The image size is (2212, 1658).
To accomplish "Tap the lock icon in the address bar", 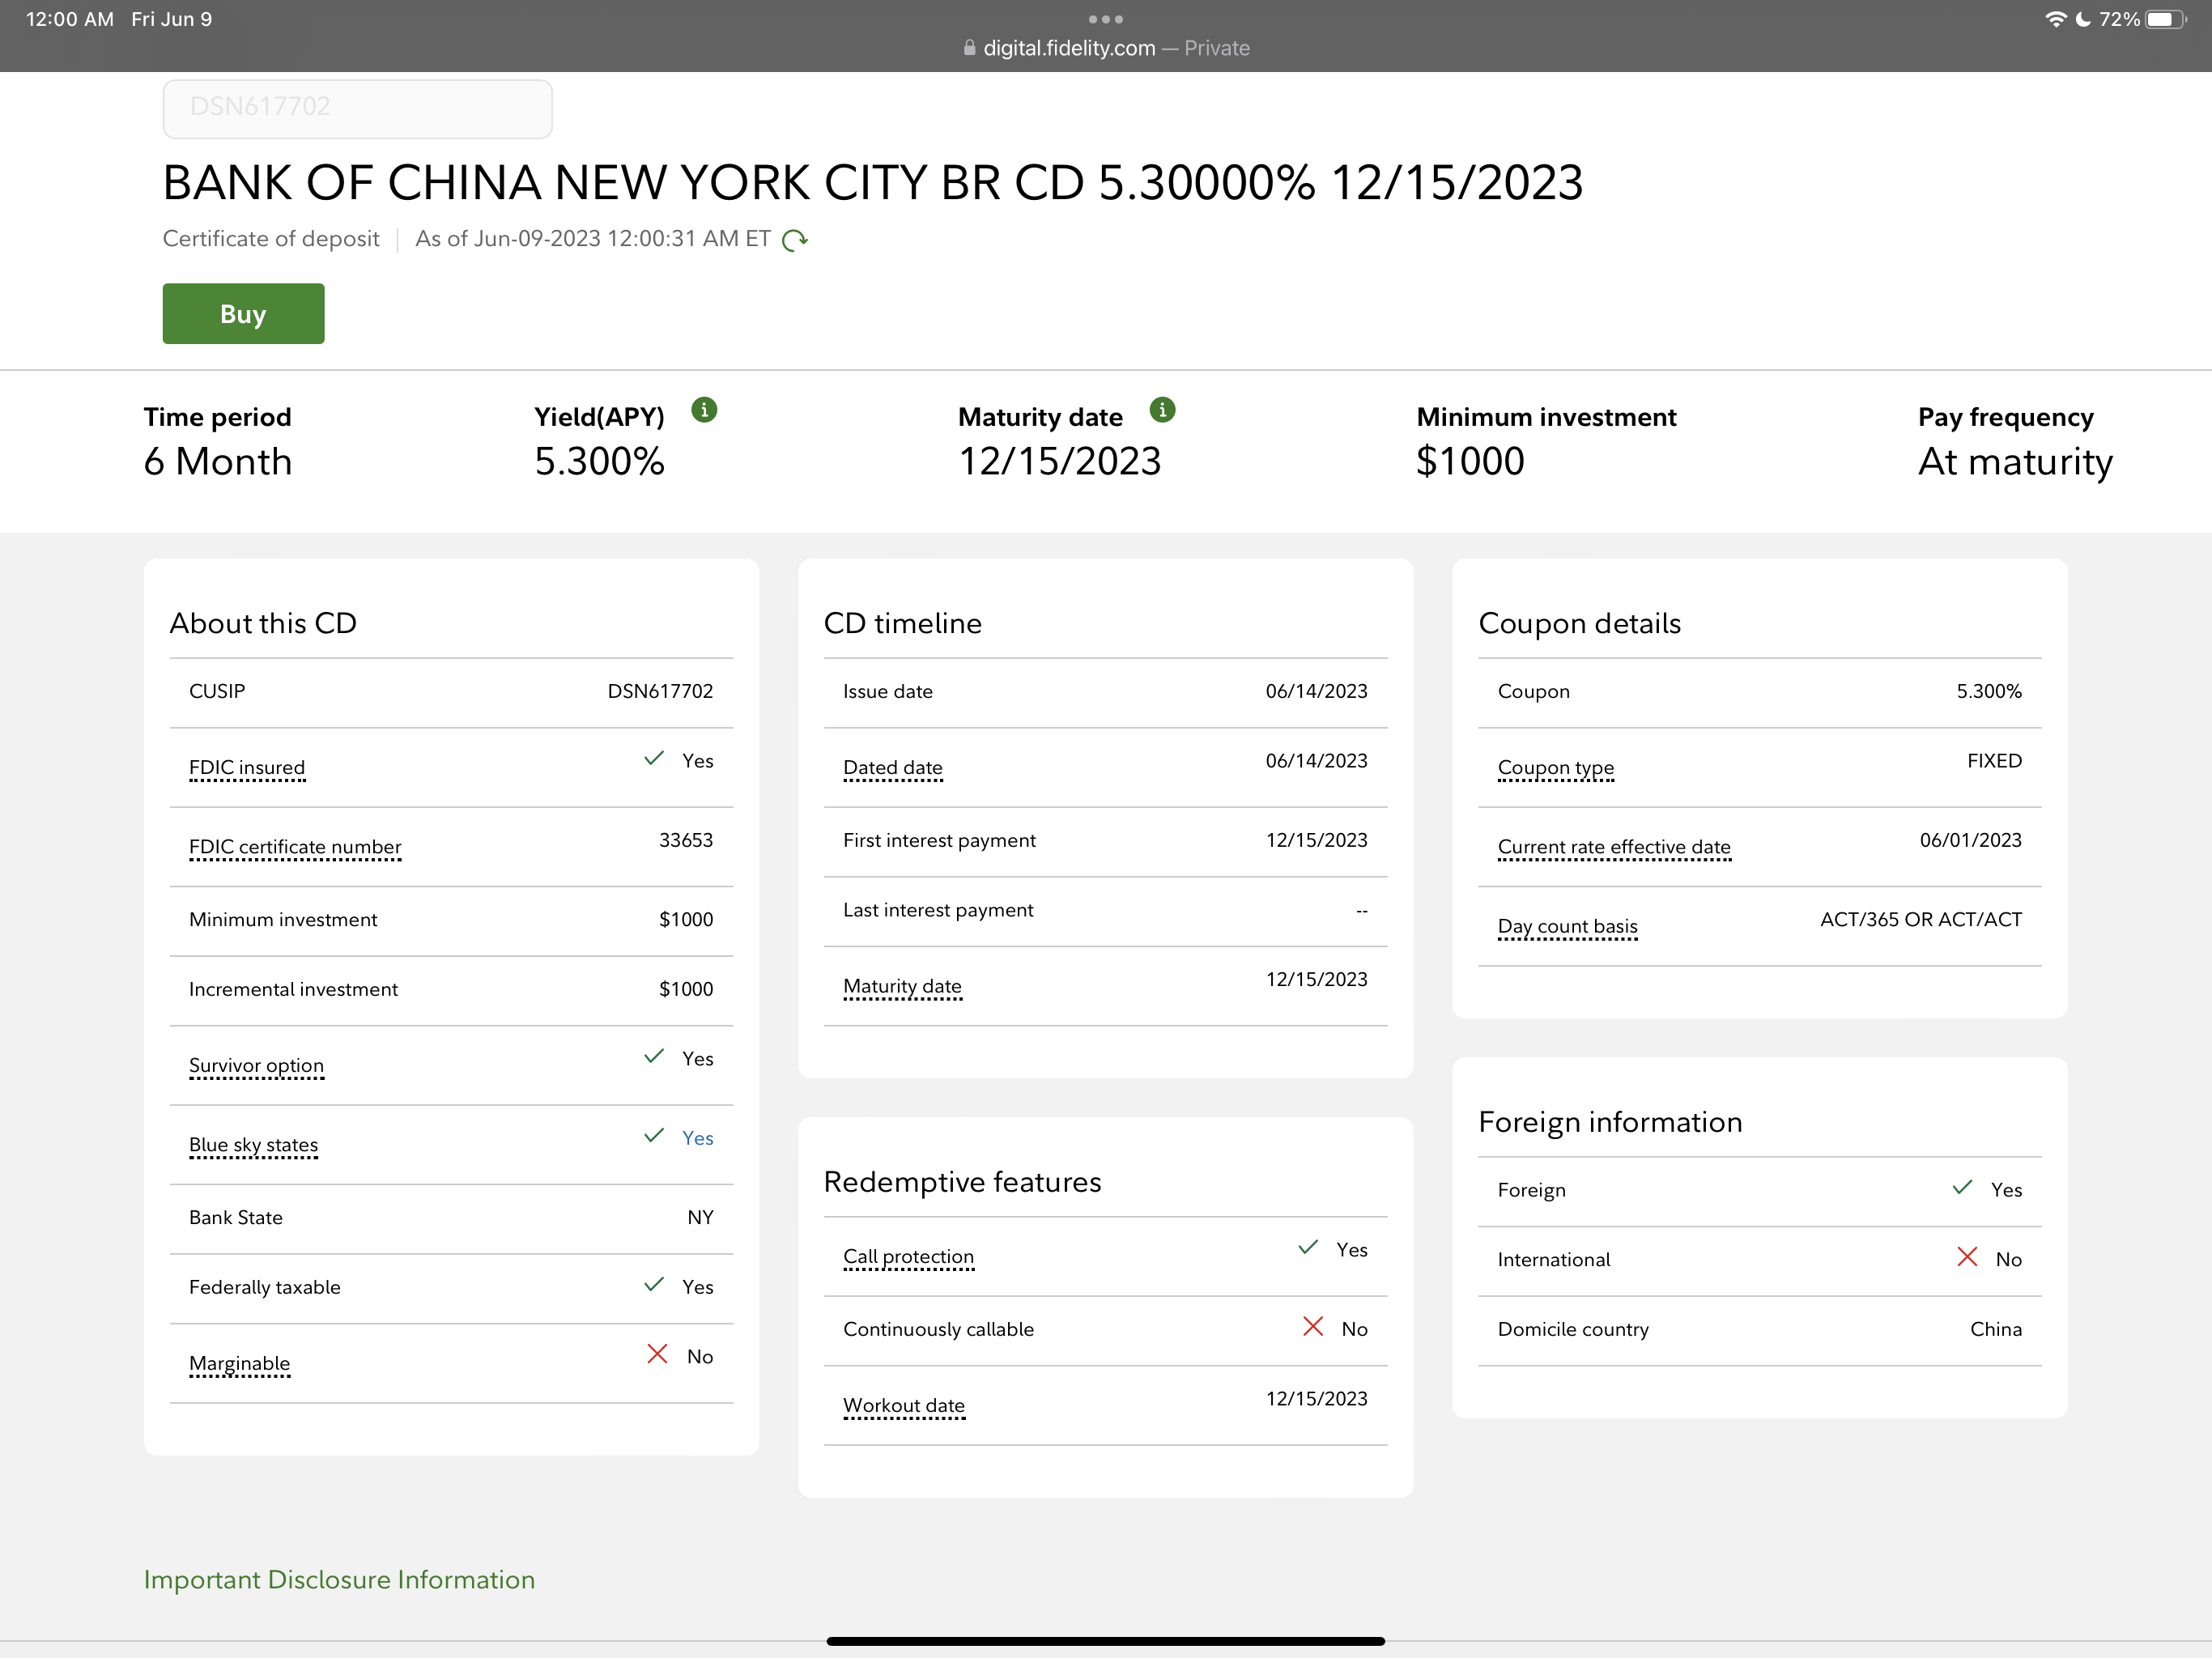I will (x=969, y=48).
